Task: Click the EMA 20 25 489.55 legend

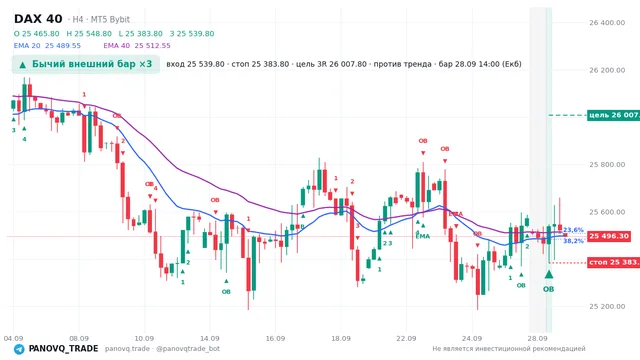Action: click(47, 45)
